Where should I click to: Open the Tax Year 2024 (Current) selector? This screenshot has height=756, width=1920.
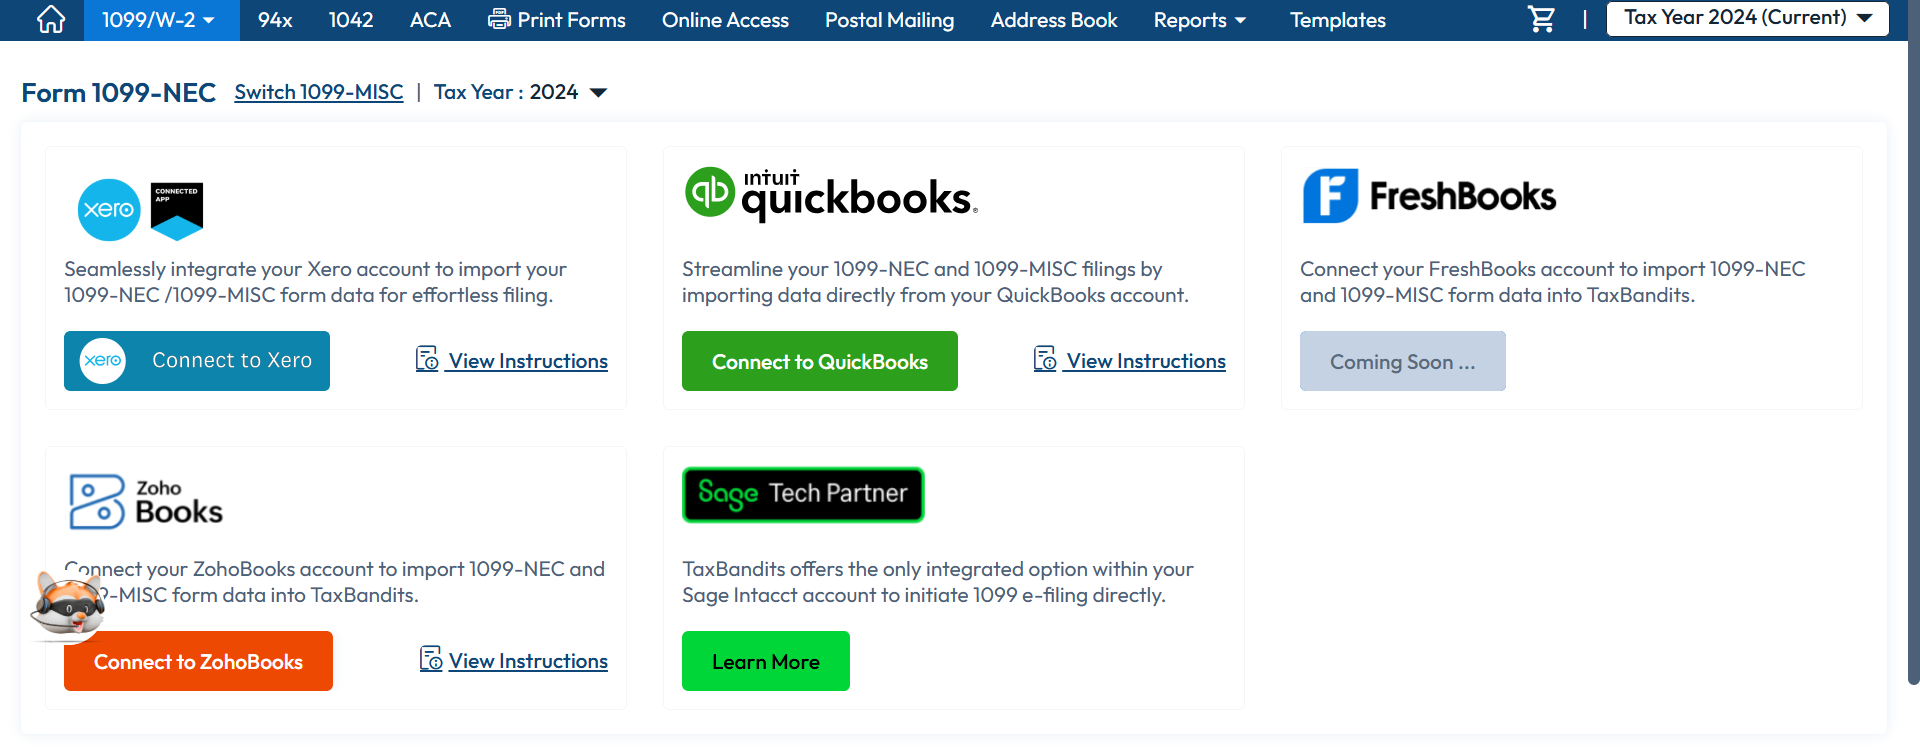(1747, 18)
